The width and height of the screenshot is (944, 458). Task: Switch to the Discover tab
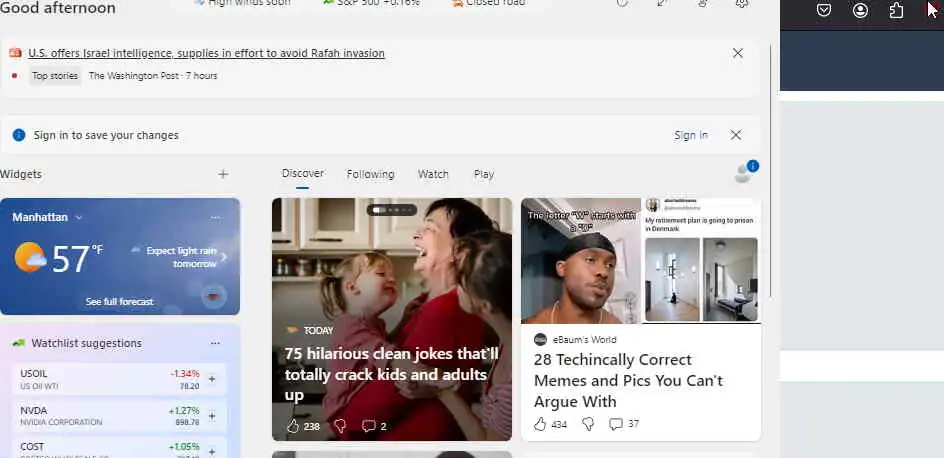(302, 173)
